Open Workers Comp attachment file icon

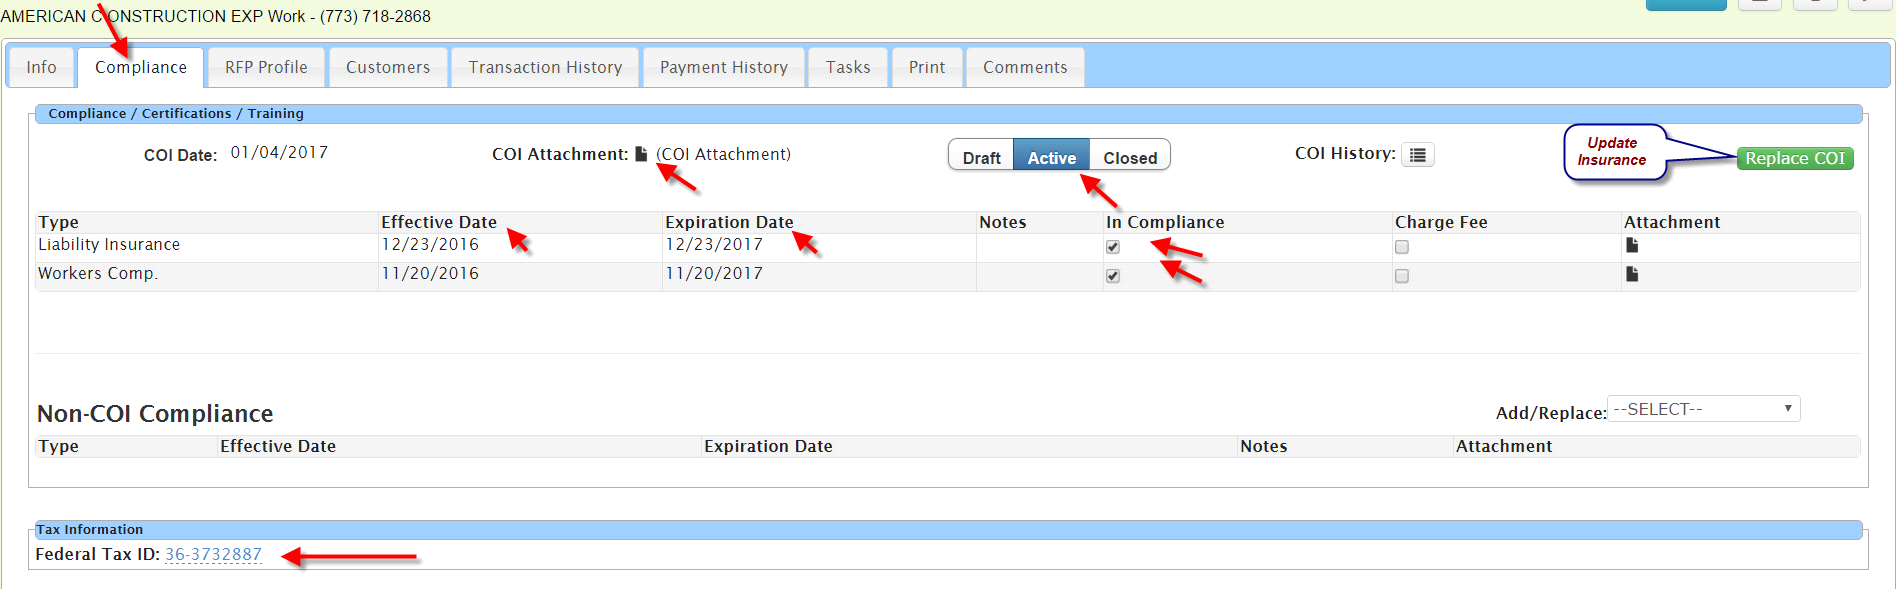[x=1631, y=274]
